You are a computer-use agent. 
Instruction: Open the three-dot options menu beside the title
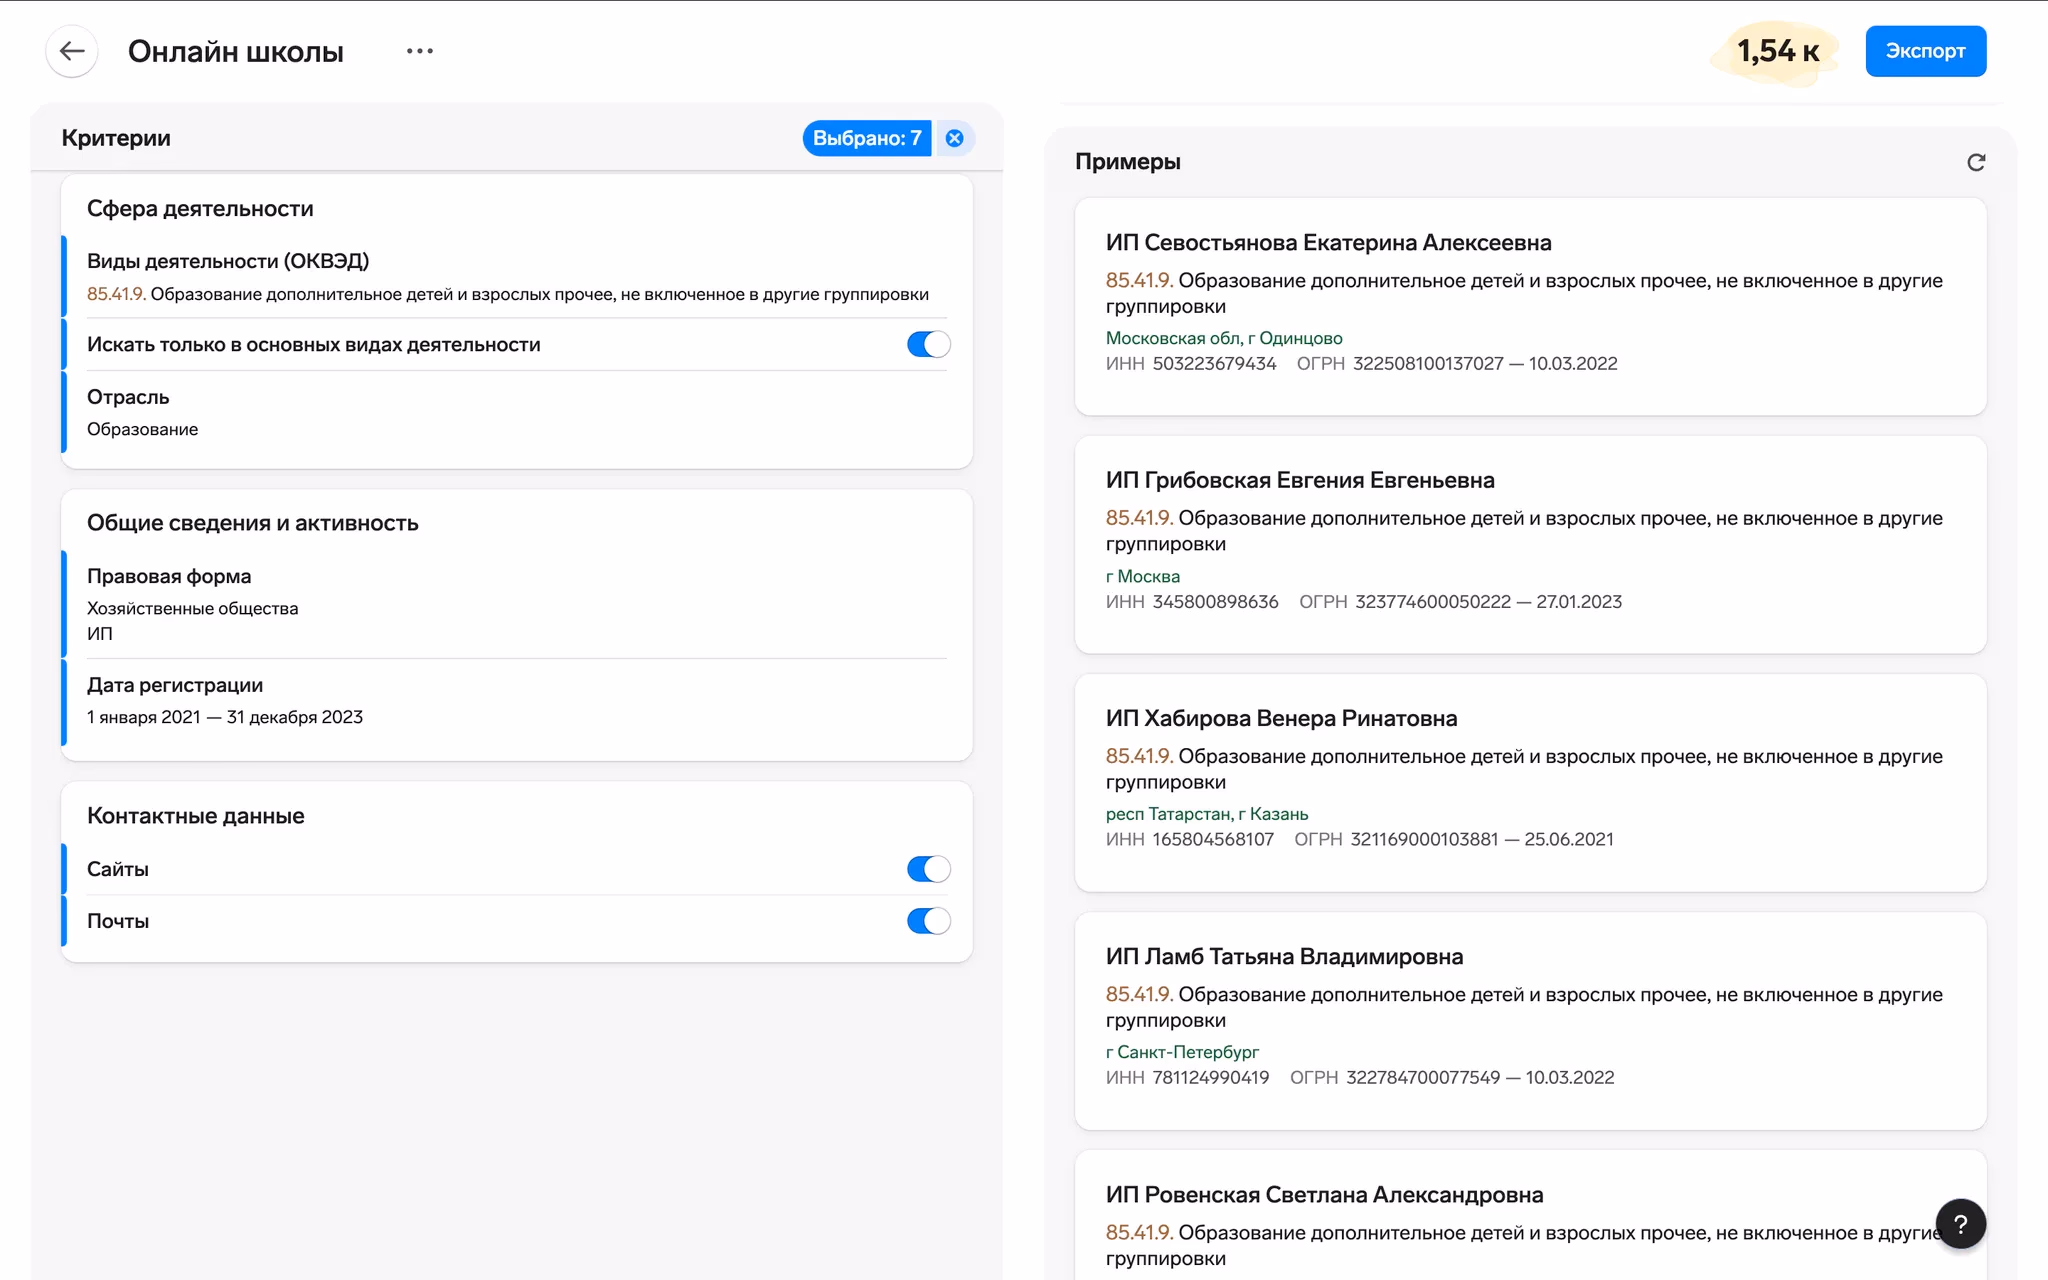pyautogui.click(x=420, y=51)
